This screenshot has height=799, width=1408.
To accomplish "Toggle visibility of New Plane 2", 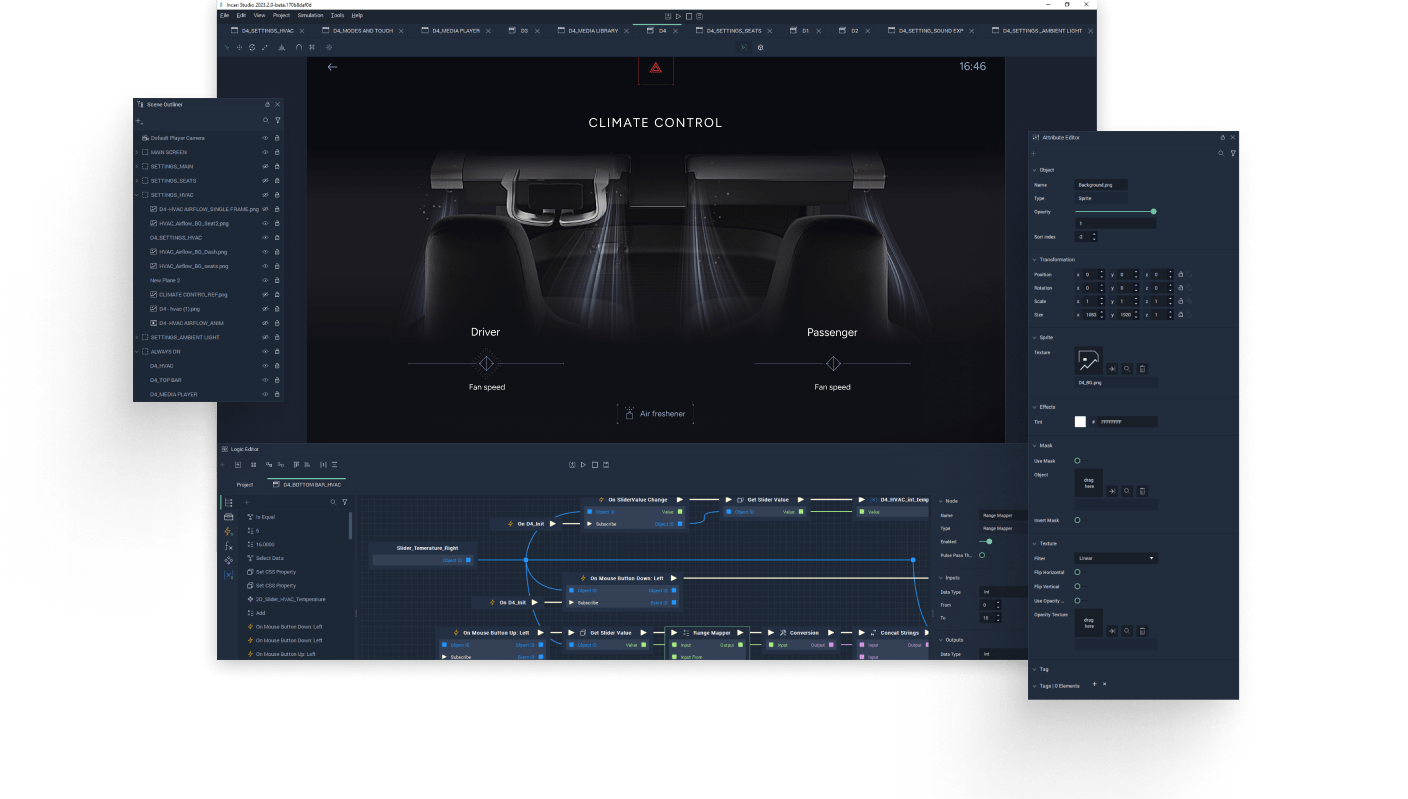I will [266, 280].
